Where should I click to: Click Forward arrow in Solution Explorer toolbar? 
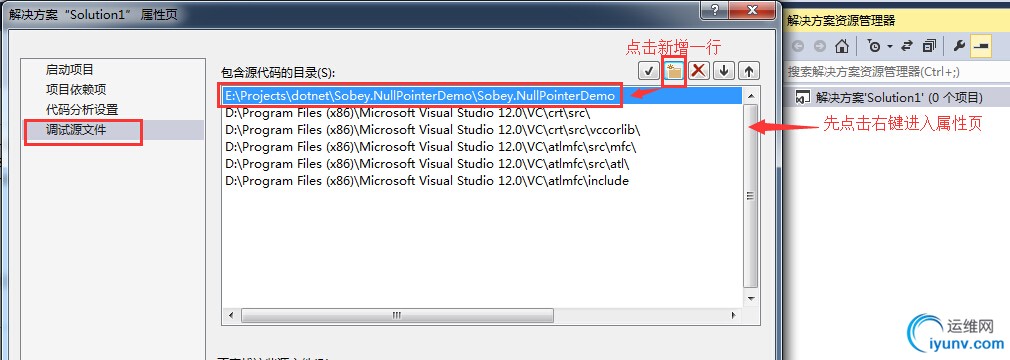819,46
